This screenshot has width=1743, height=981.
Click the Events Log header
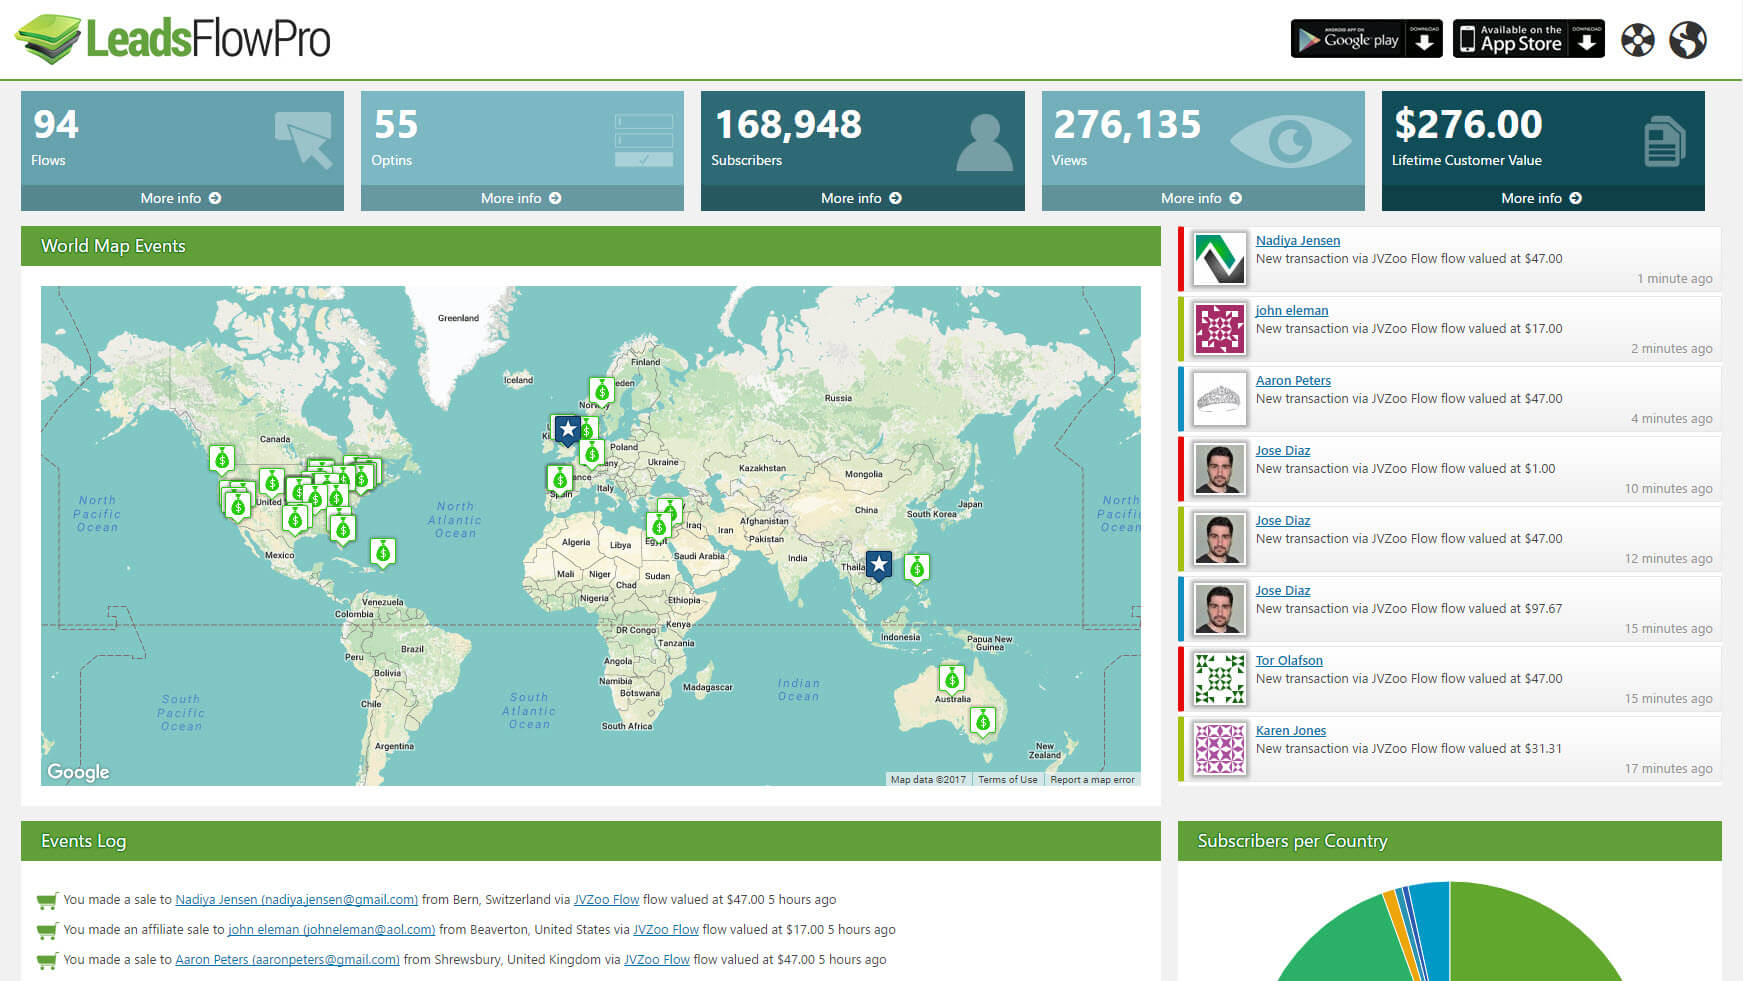[591, 841]
